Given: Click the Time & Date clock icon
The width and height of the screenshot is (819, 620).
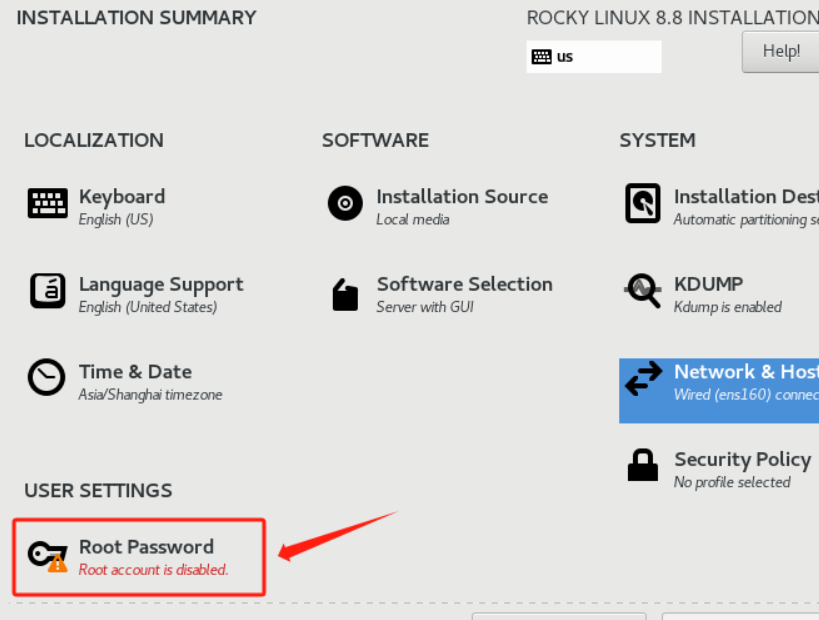Looking at the screenshot, I should point(46,378).
